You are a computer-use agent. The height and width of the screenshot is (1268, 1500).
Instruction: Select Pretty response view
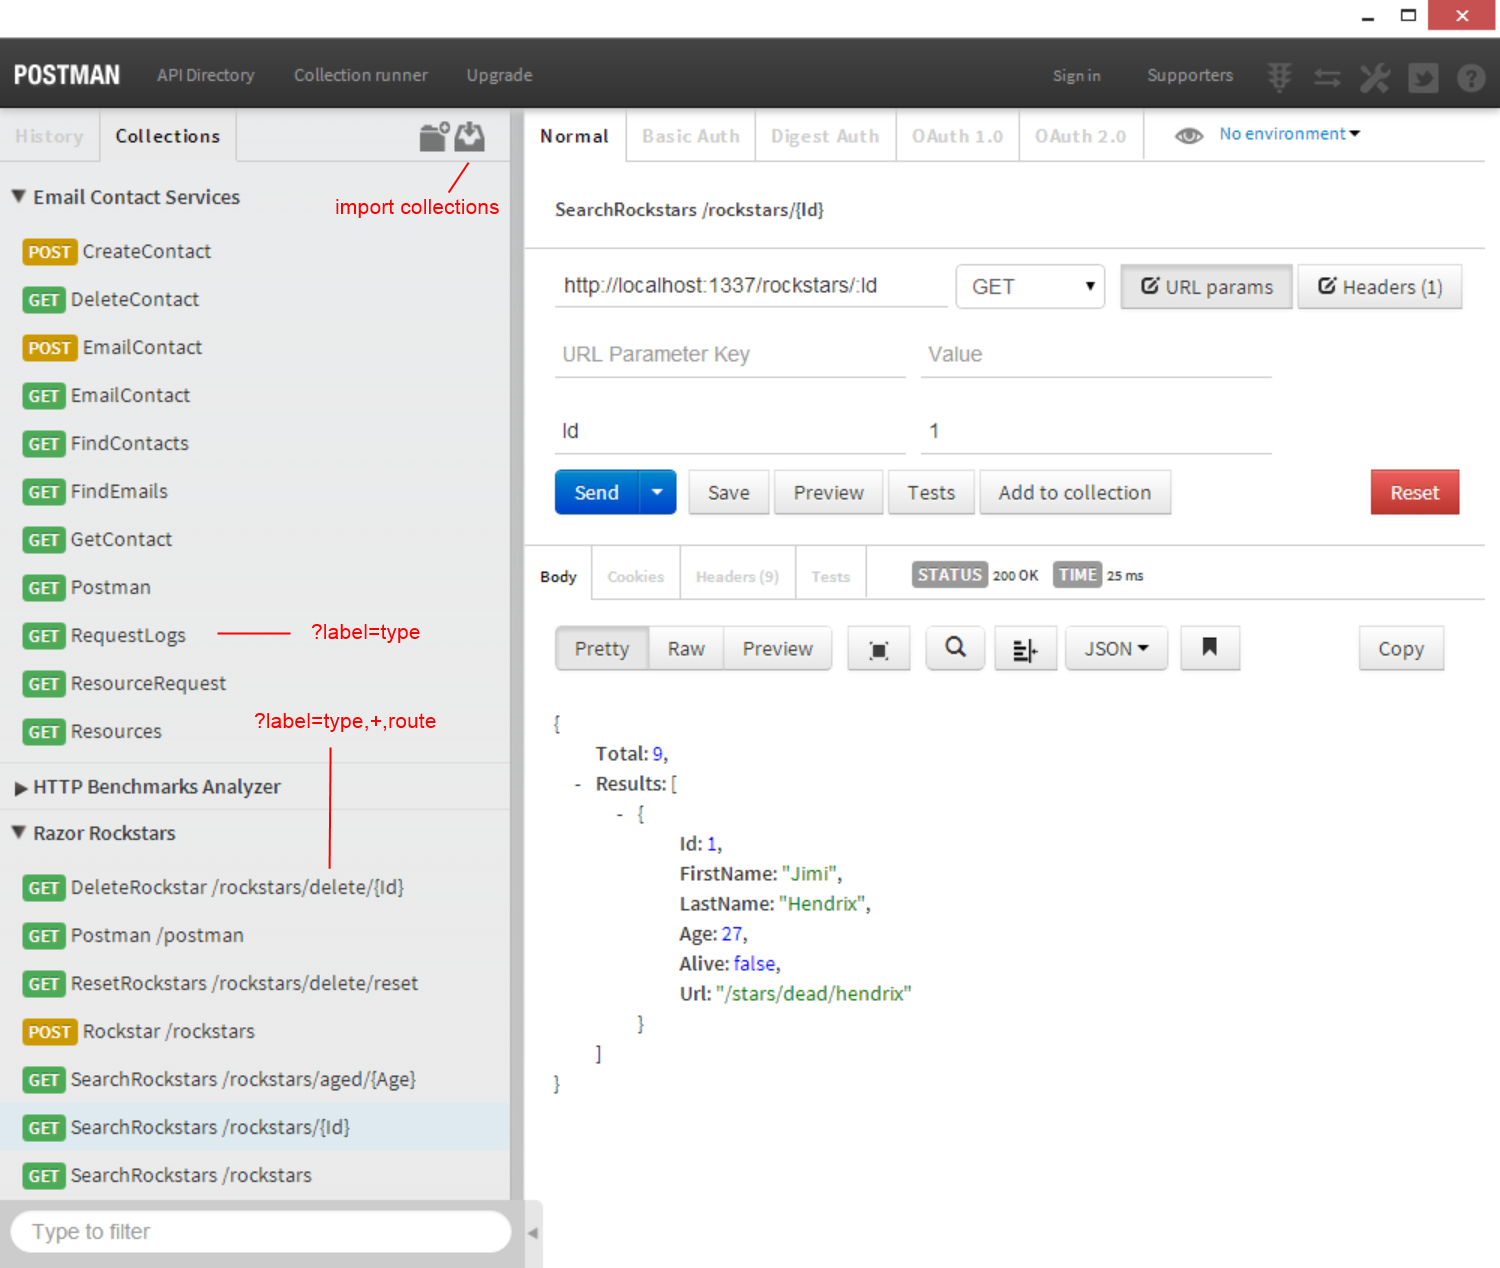tap(602, 649)
